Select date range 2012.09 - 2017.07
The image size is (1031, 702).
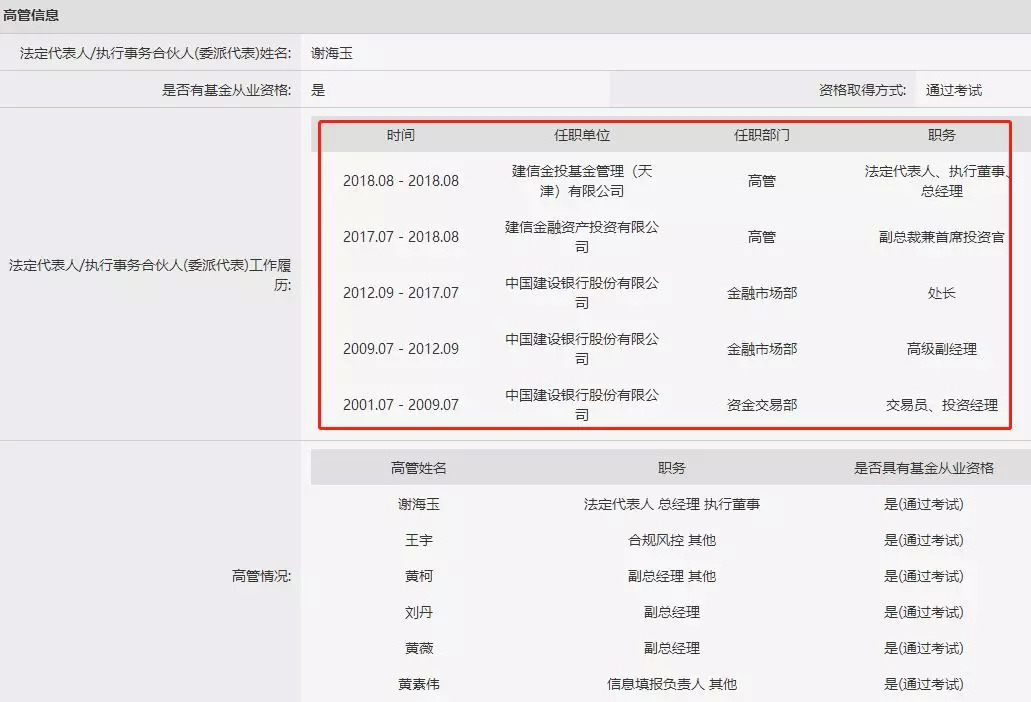point(400,292)
